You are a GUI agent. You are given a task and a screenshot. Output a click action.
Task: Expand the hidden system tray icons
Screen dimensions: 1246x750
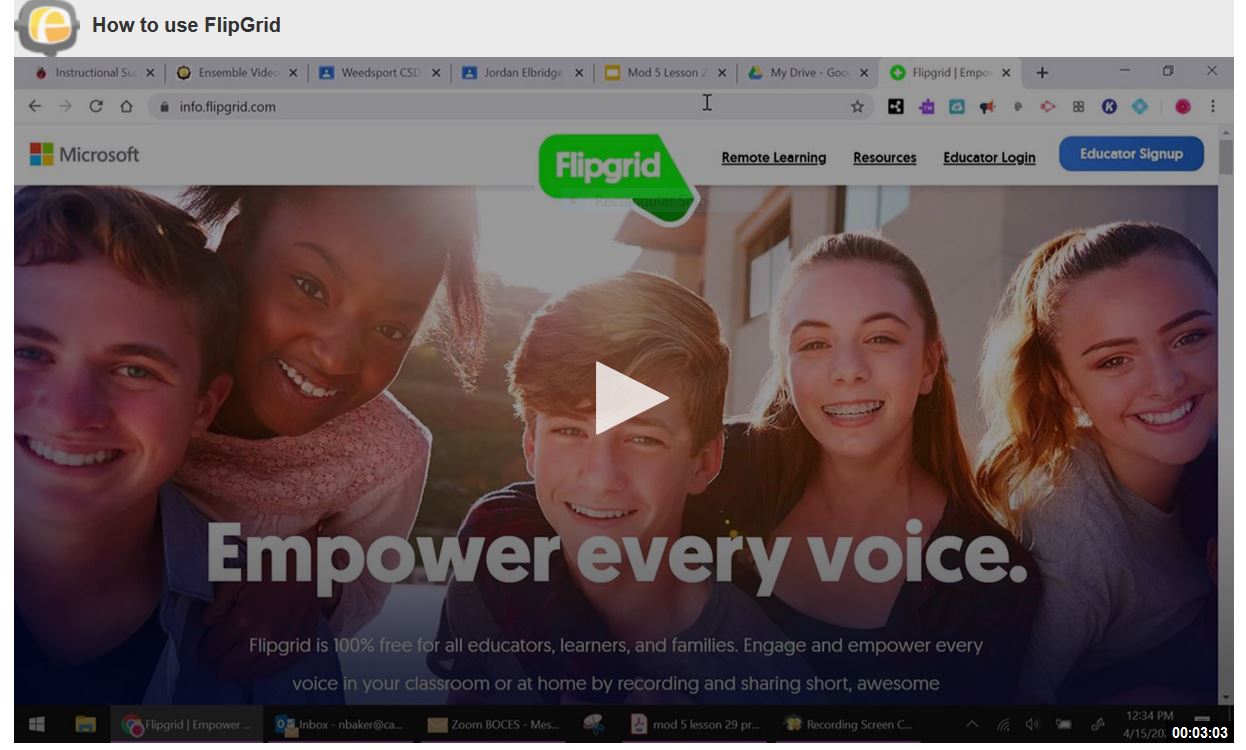point(971,724)
